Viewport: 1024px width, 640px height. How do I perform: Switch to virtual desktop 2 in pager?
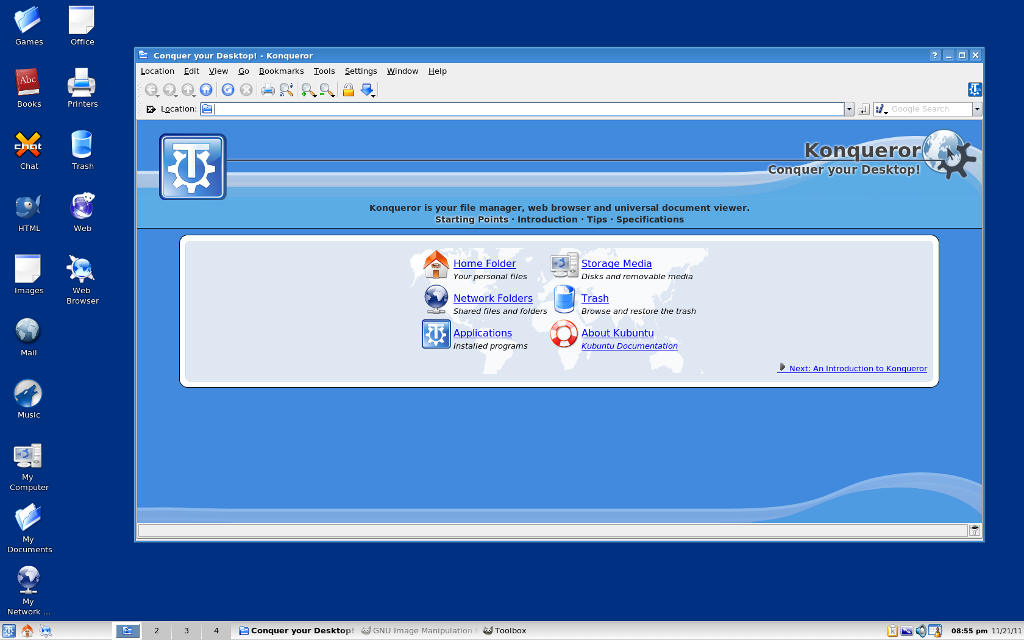click(x=156, y=631)
